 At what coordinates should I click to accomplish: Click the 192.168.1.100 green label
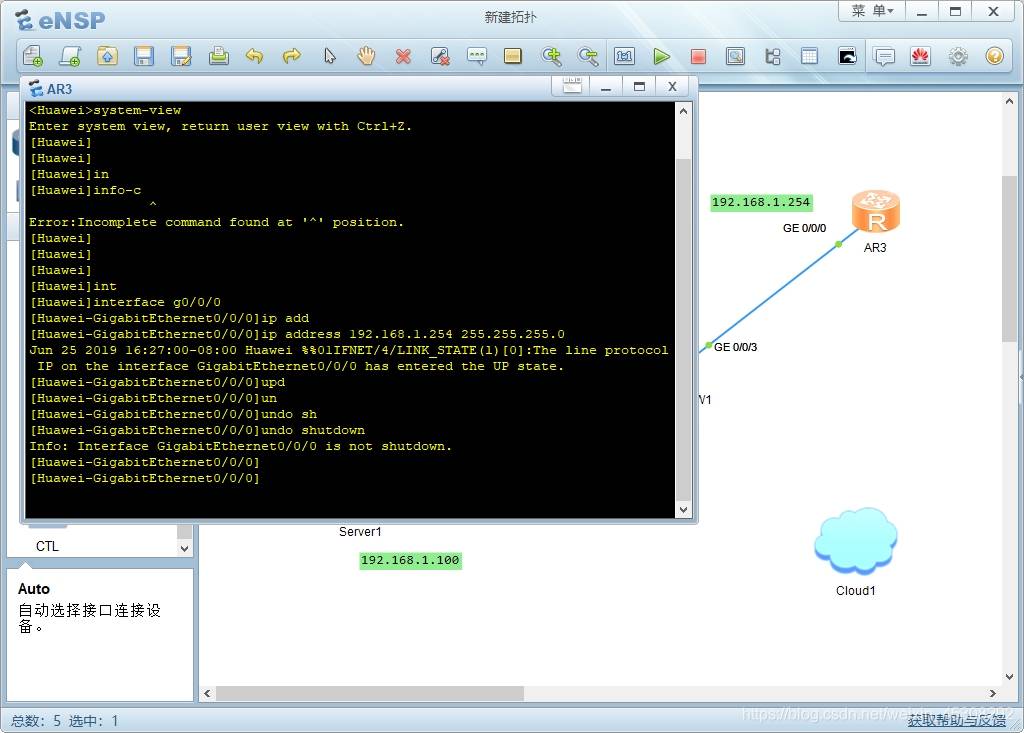click(410, 560)
